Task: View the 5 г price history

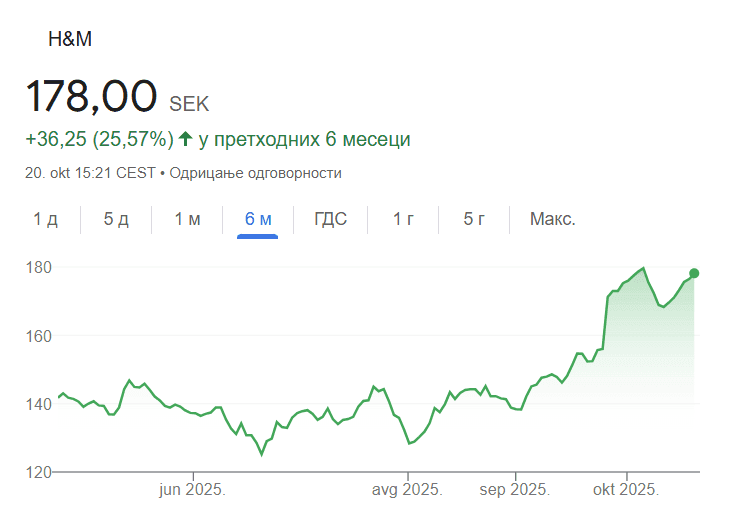Action: (474, 219)
